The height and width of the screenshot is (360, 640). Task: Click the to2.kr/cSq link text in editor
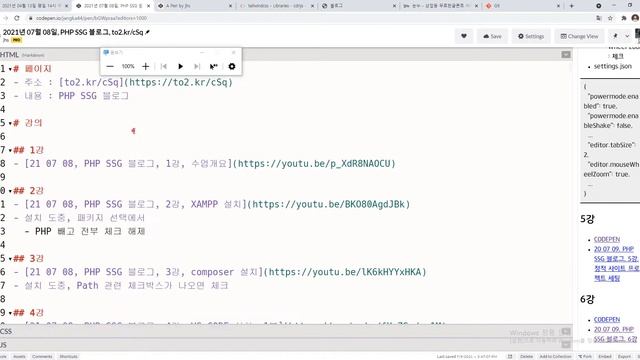click(x=91, y=82)
